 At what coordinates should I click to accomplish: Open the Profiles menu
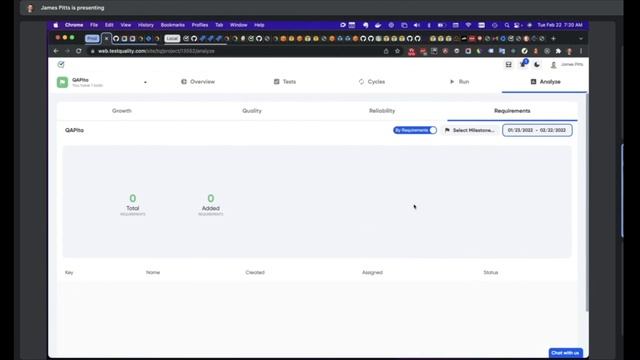click(200, 25)
